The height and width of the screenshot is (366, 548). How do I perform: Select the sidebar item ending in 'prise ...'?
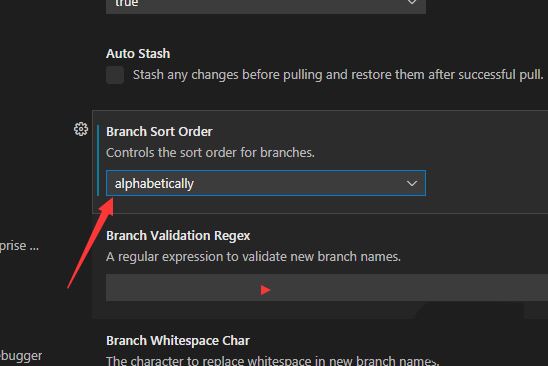point(19,246)
